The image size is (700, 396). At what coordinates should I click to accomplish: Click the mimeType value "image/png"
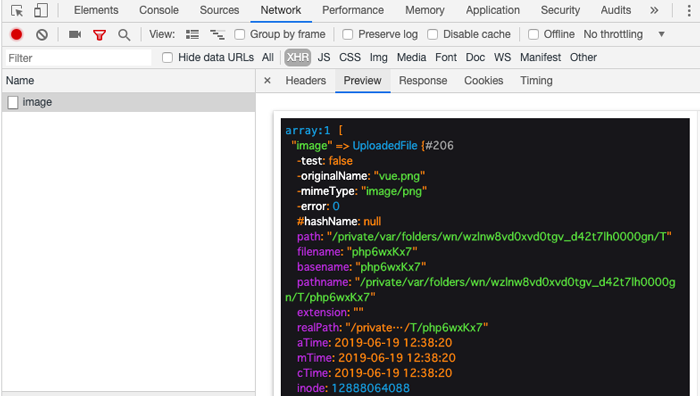[394, 191]
